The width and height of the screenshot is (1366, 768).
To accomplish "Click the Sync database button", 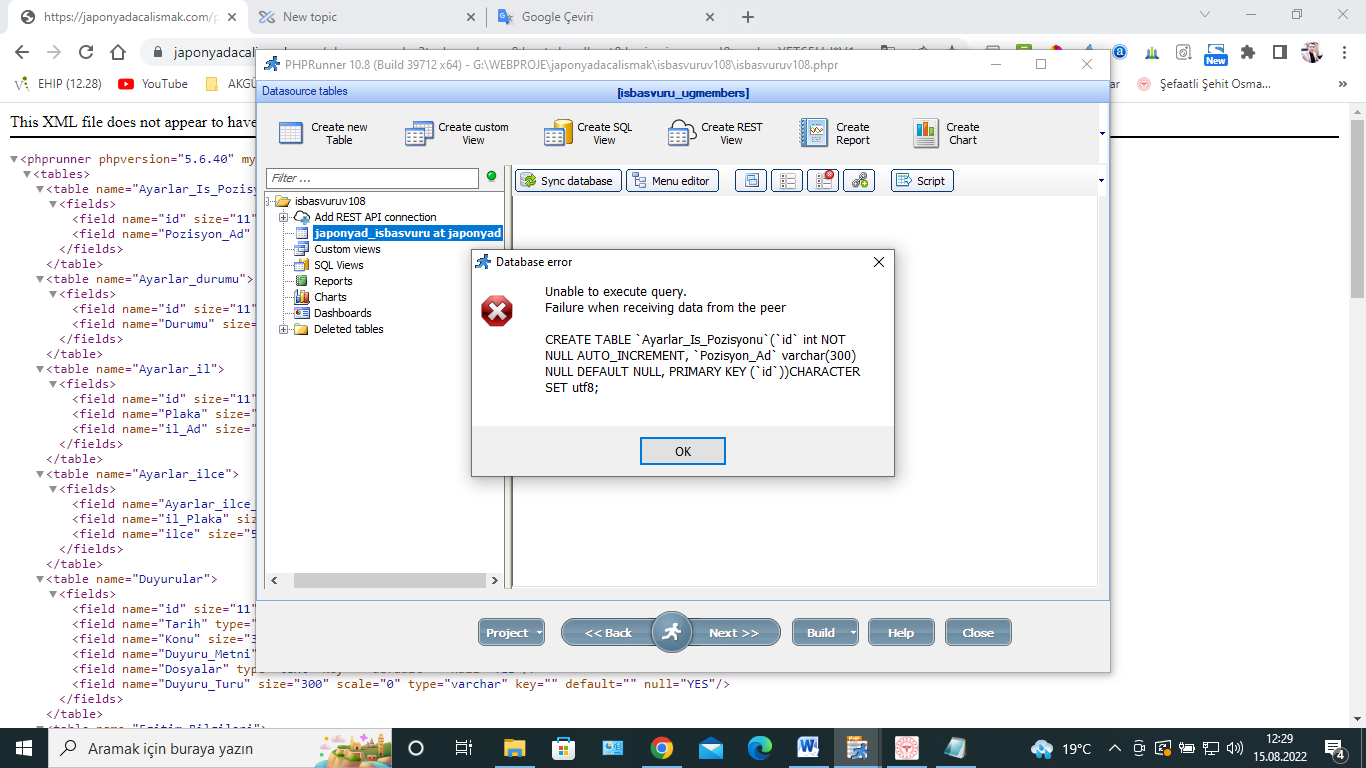I will pos(568,181).
